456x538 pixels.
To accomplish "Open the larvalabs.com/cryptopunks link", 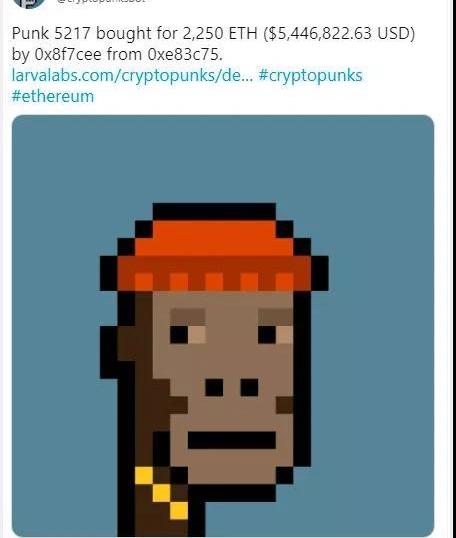I will (132, 75).
